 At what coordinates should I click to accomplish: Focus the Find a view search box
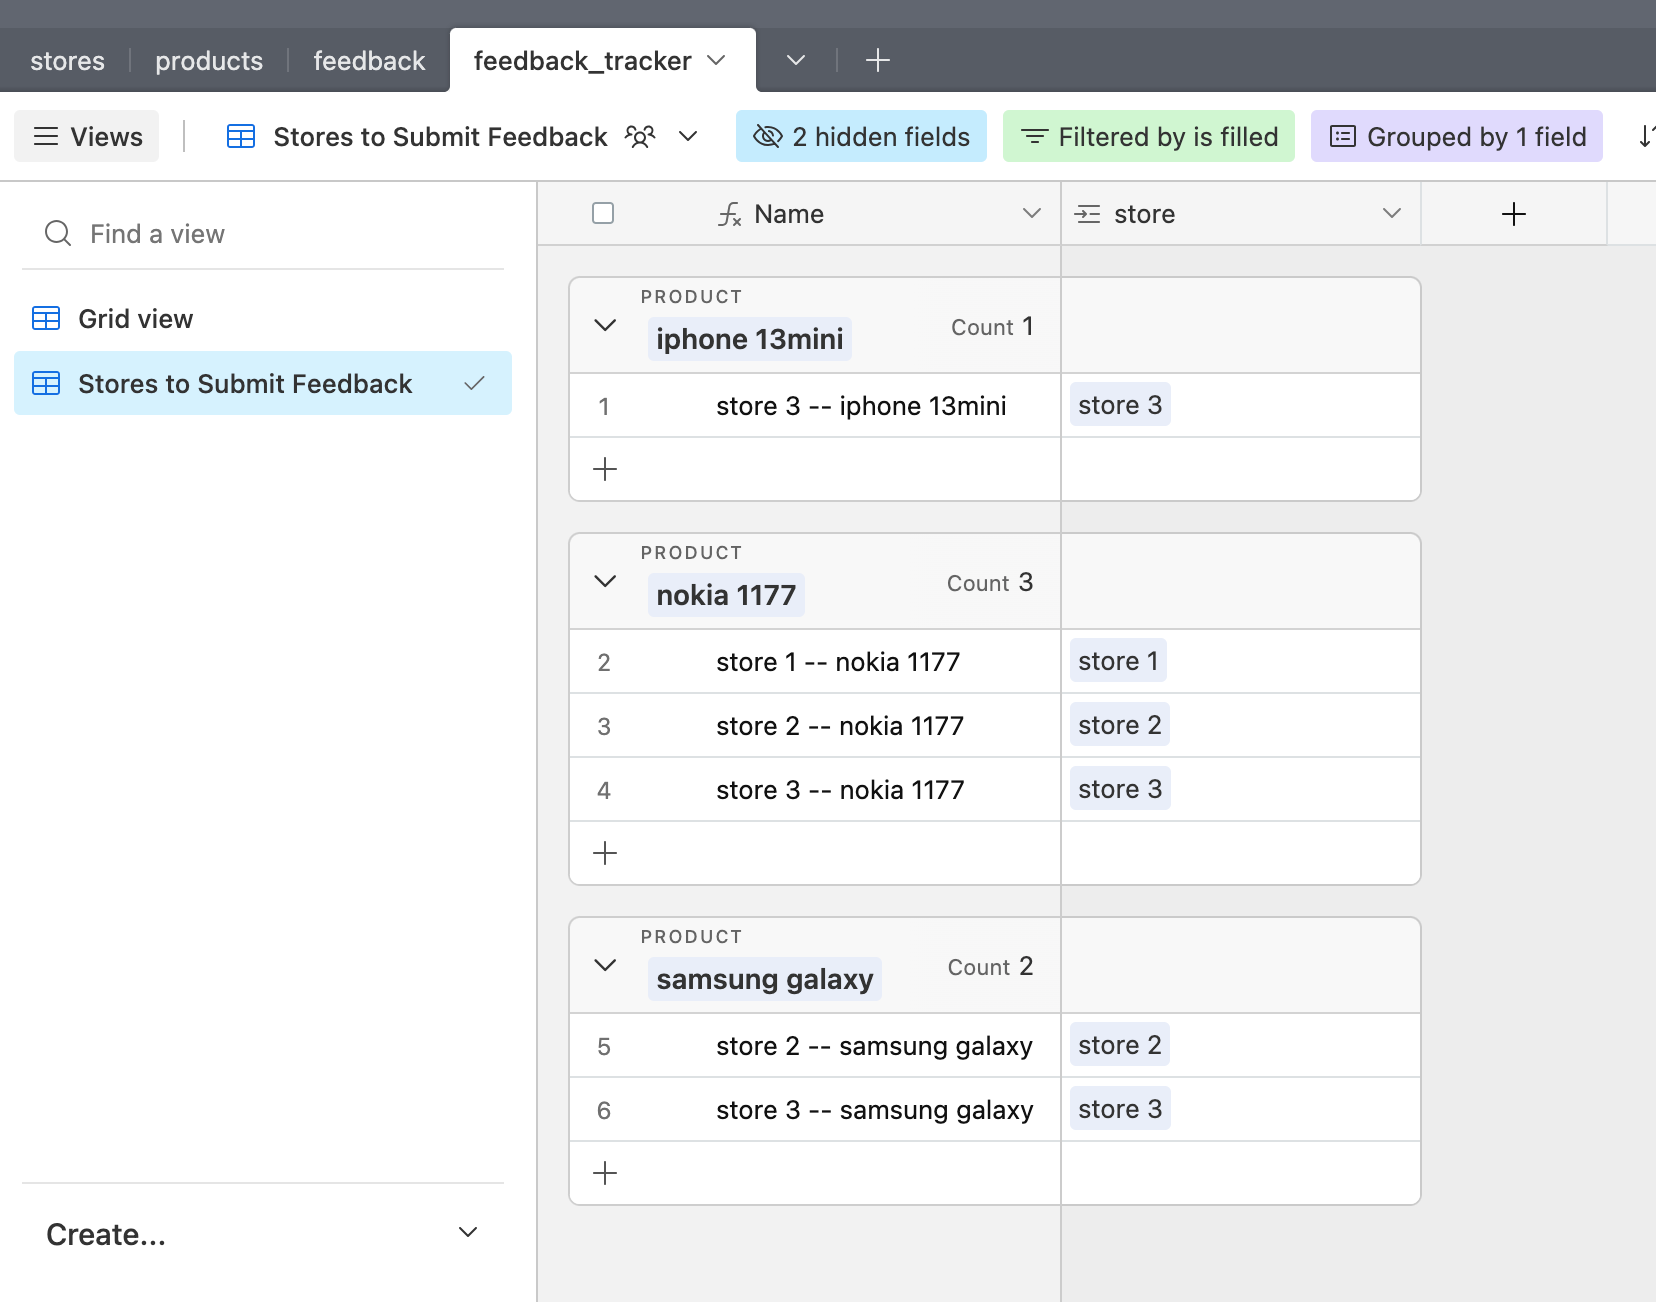[263, 234]
